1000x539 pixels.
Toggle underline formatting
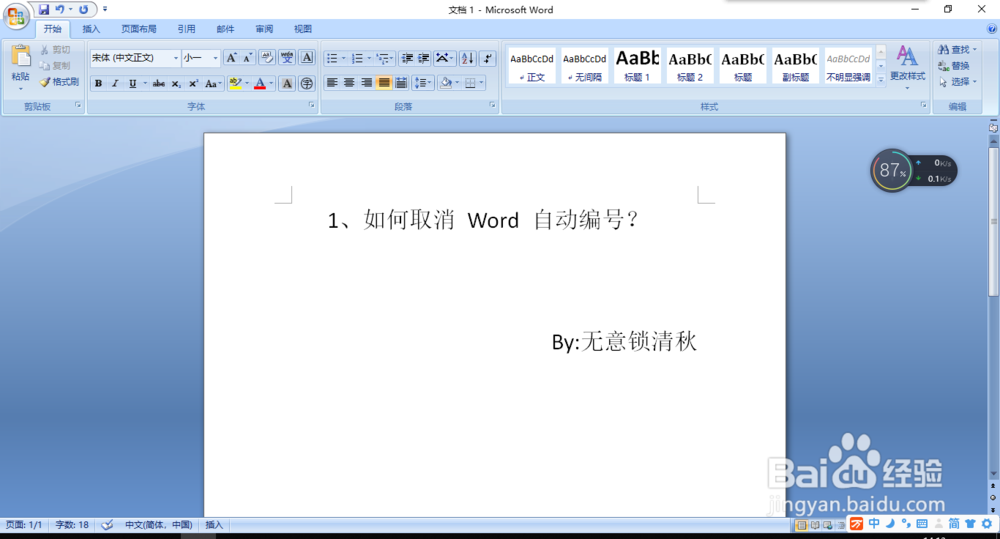[133, 84]
